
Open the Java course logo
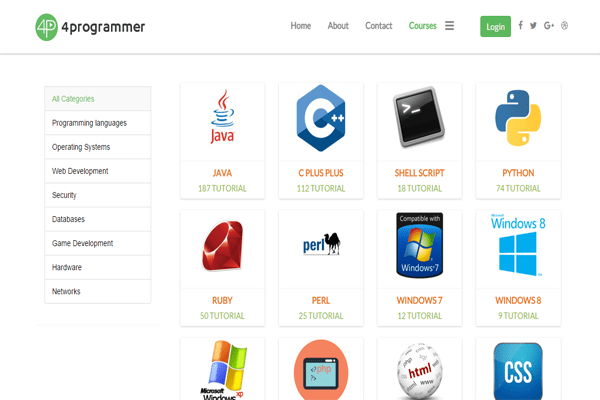coord(222,118)
